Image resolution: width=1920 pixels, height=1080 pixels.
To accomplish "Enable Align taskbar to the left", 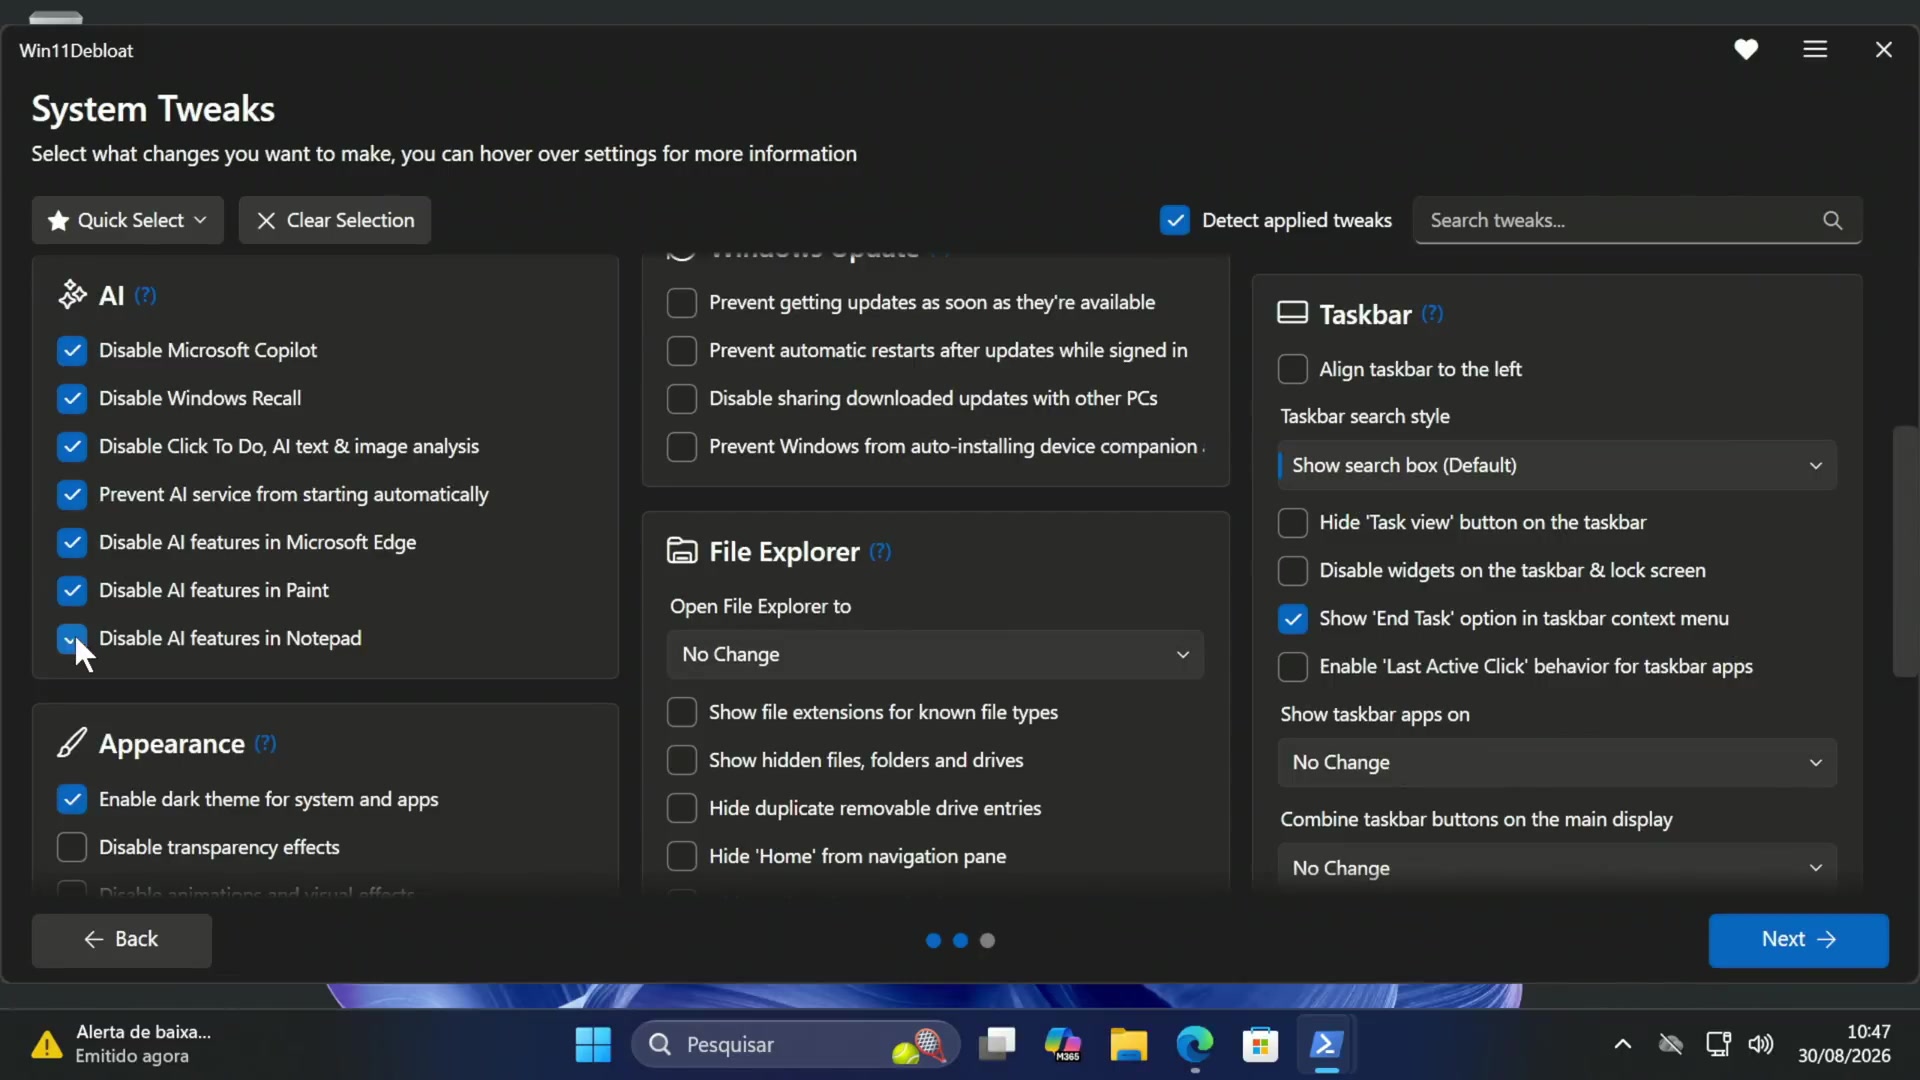I will coord(1293,369).
